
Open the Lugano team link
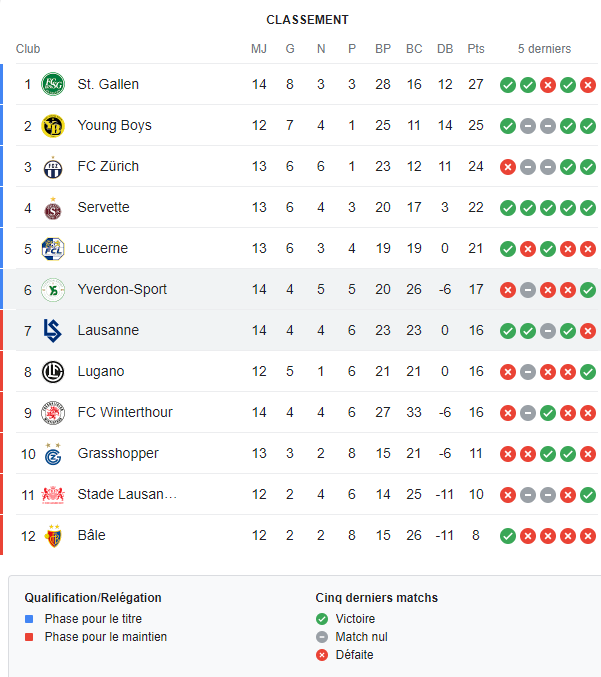101,372
